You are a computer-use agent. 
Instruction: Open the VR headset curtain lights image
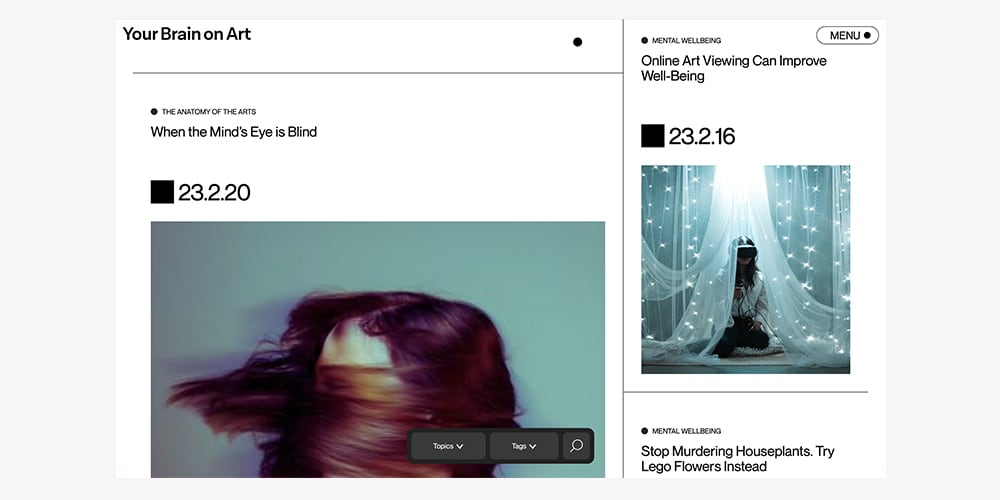(746, 269)
